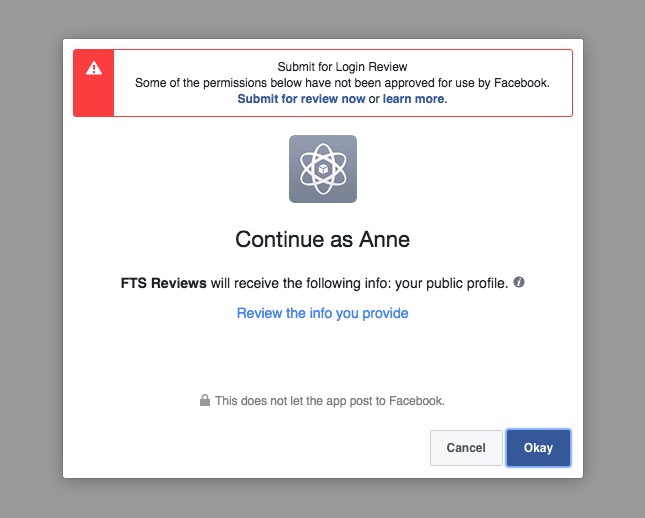Click the info icon beside public profile
The image size is (645, 518).
pyautogui.click(x=519, y=282)
